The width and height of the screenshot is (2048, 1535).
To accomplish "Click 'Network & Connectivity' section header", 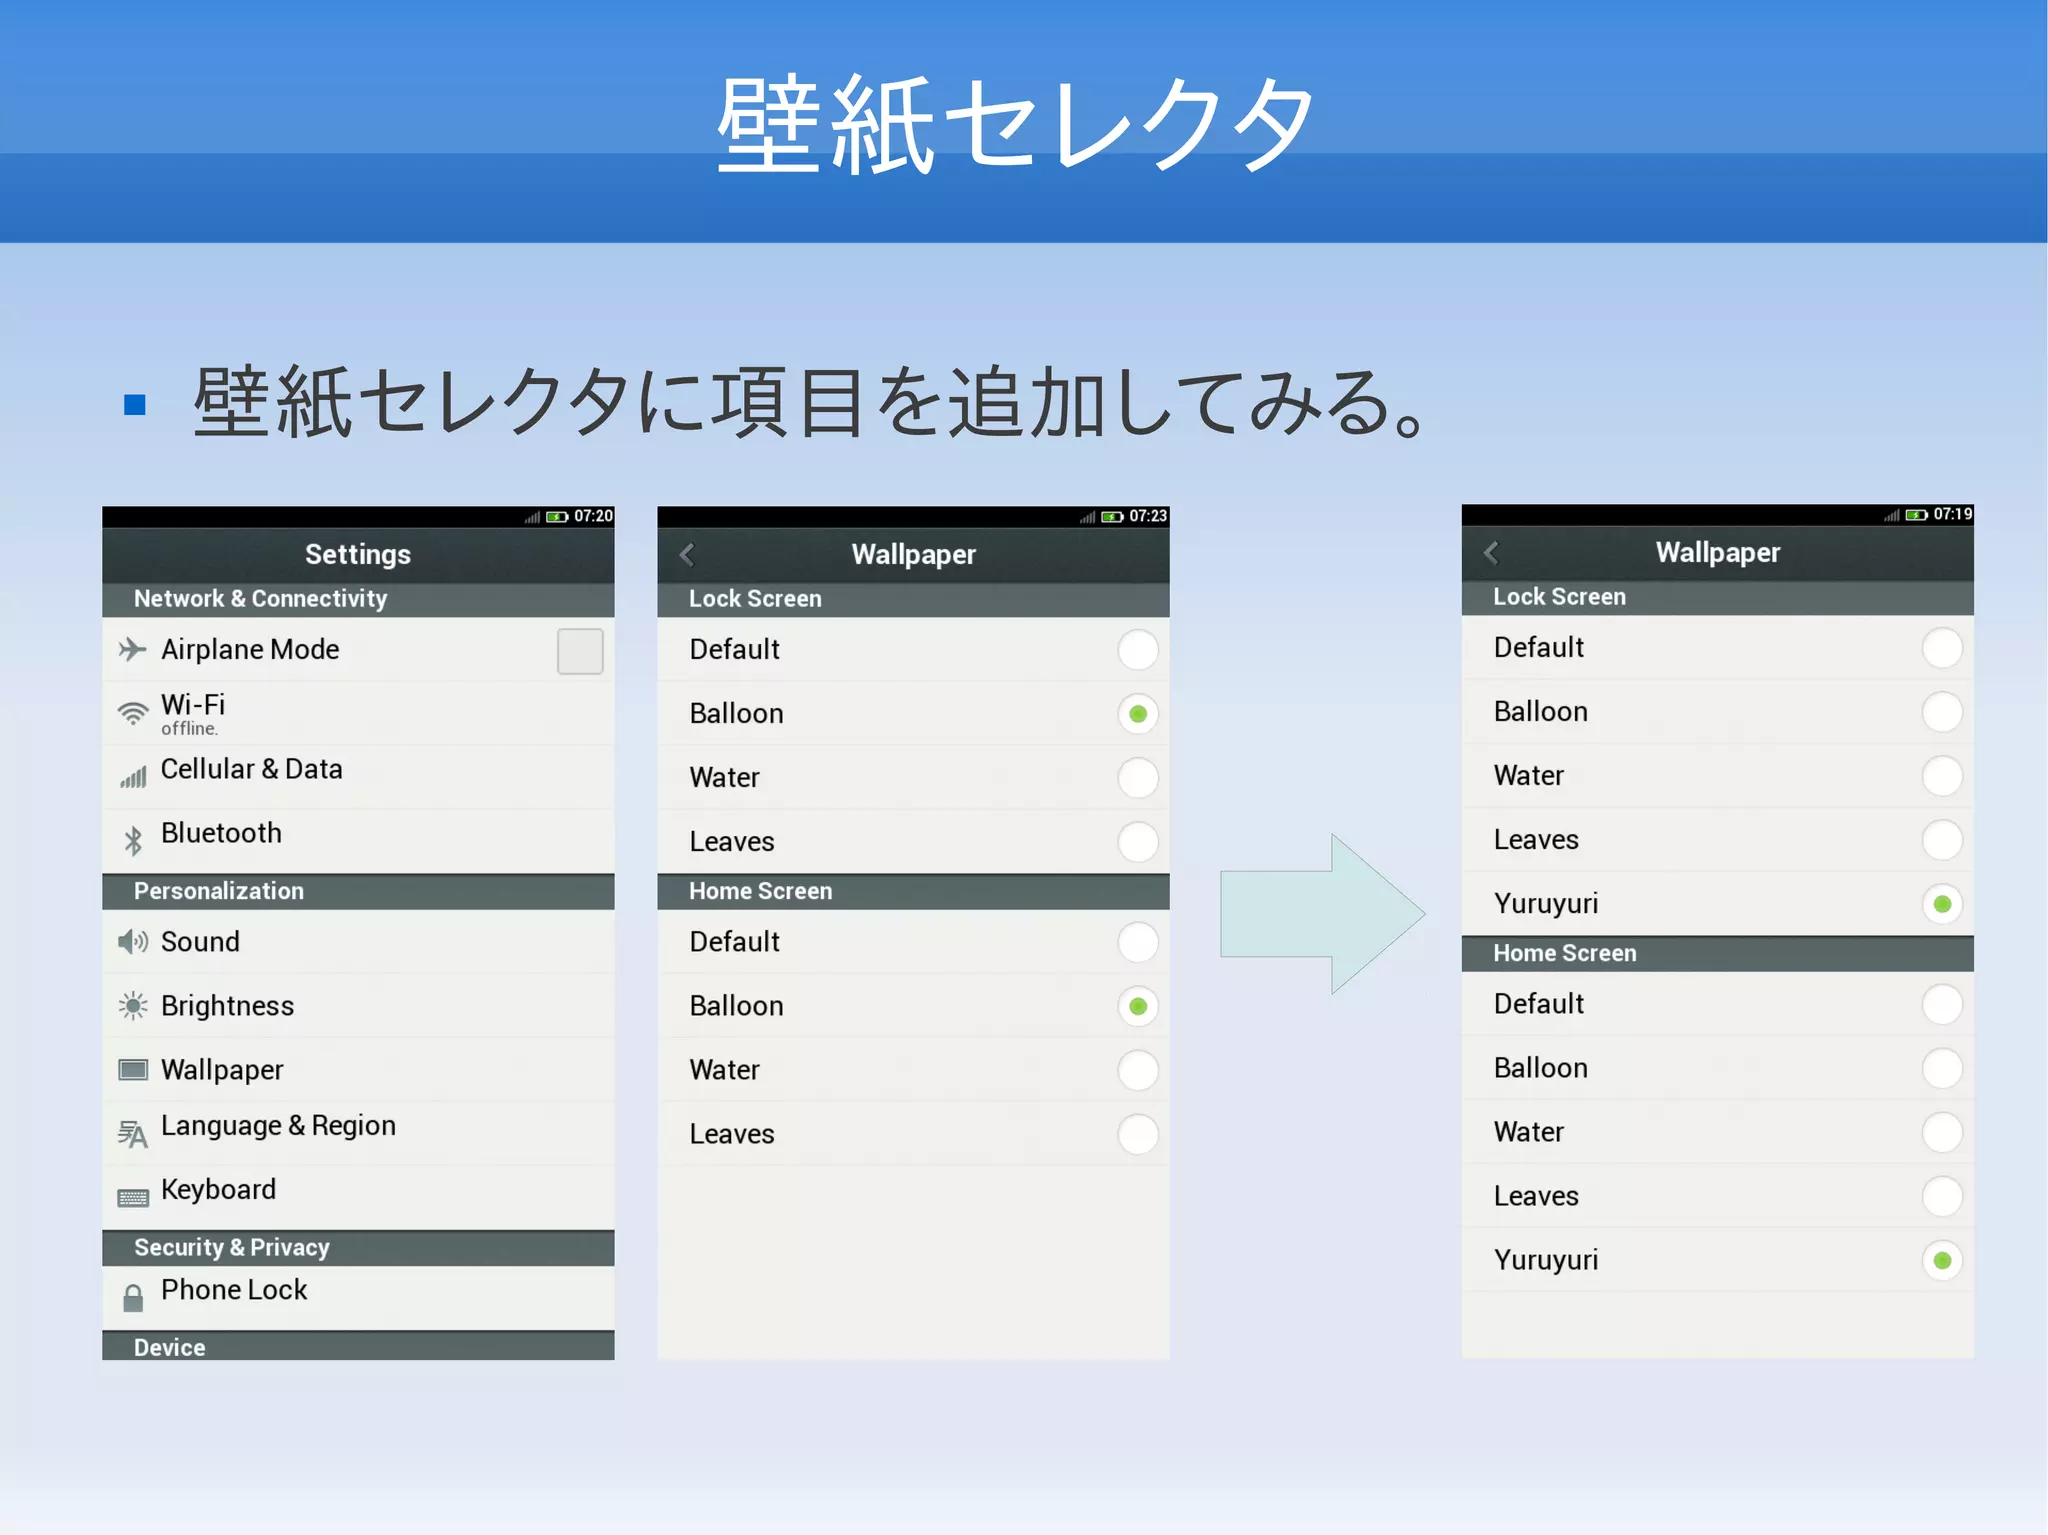I will (358, 600).
